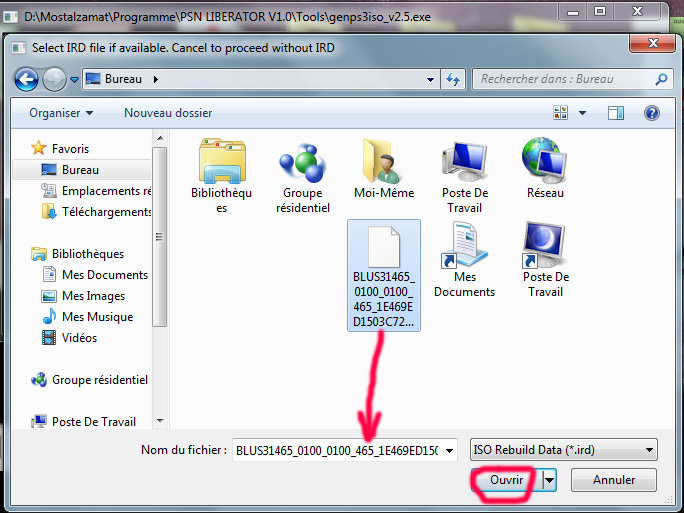Select the Poste De Travail computer icon
Screen dimensions: 684x513
coord(464,163)
